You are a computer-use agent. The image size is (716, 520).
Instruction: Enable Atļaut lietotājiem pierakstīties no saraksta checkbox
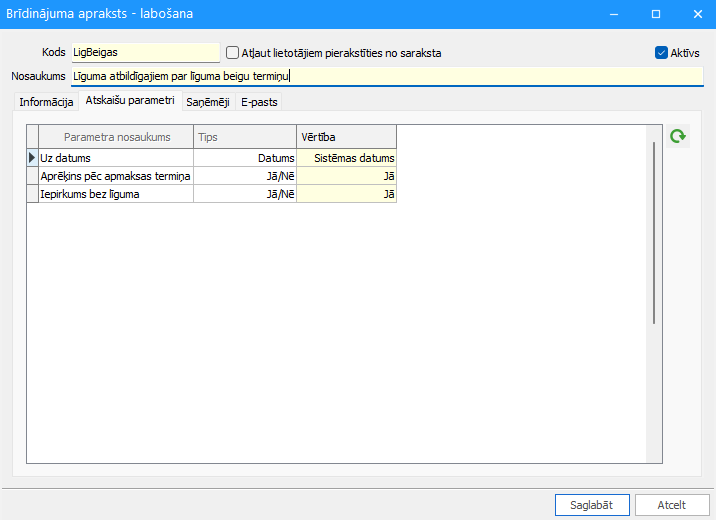pos(232,53)
